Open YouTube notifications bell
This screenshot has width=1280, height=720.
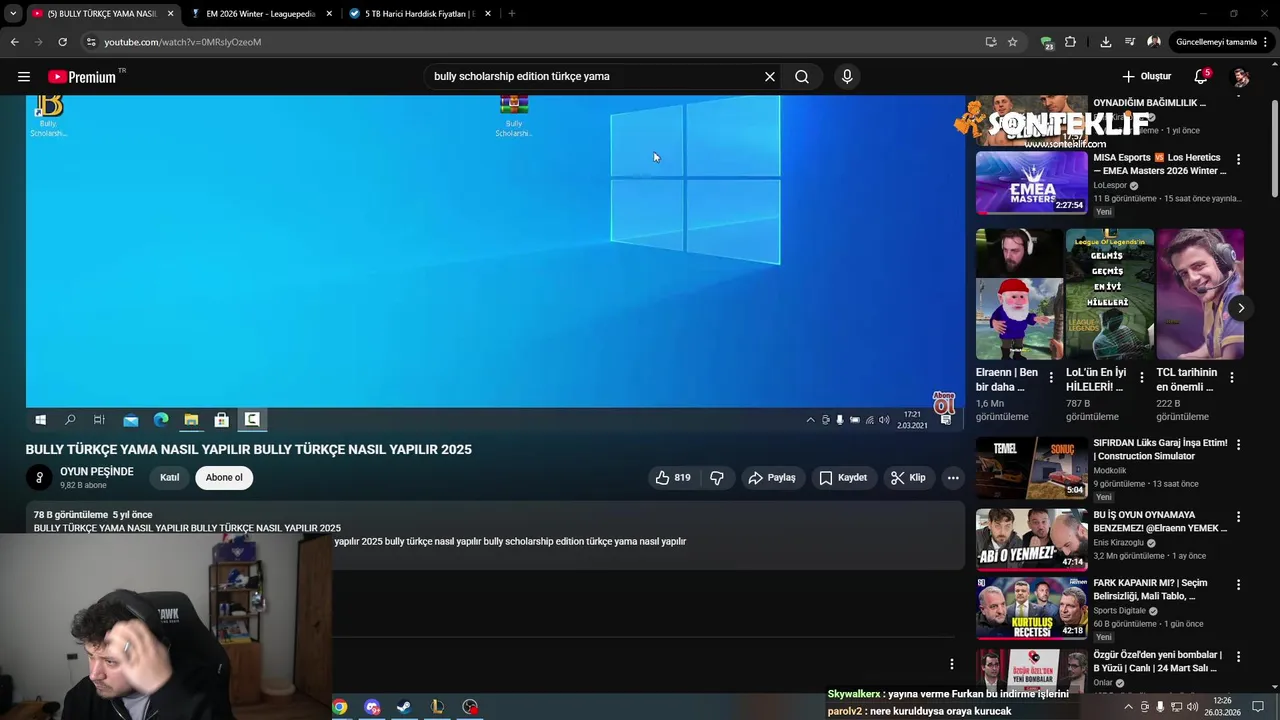pos(1201,77)
